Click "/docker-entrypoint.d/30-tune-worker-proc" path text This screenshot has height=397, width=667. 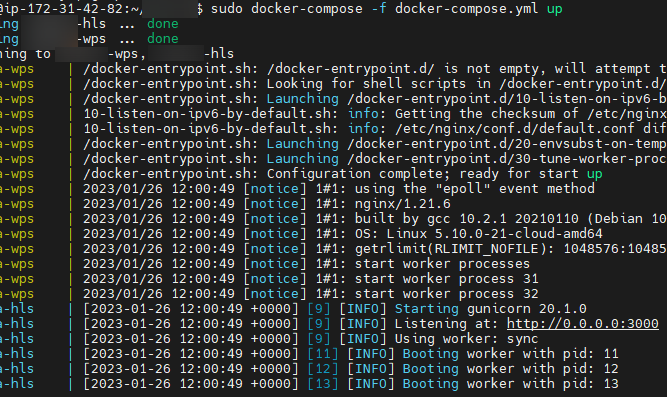click(x=507, y=159)
